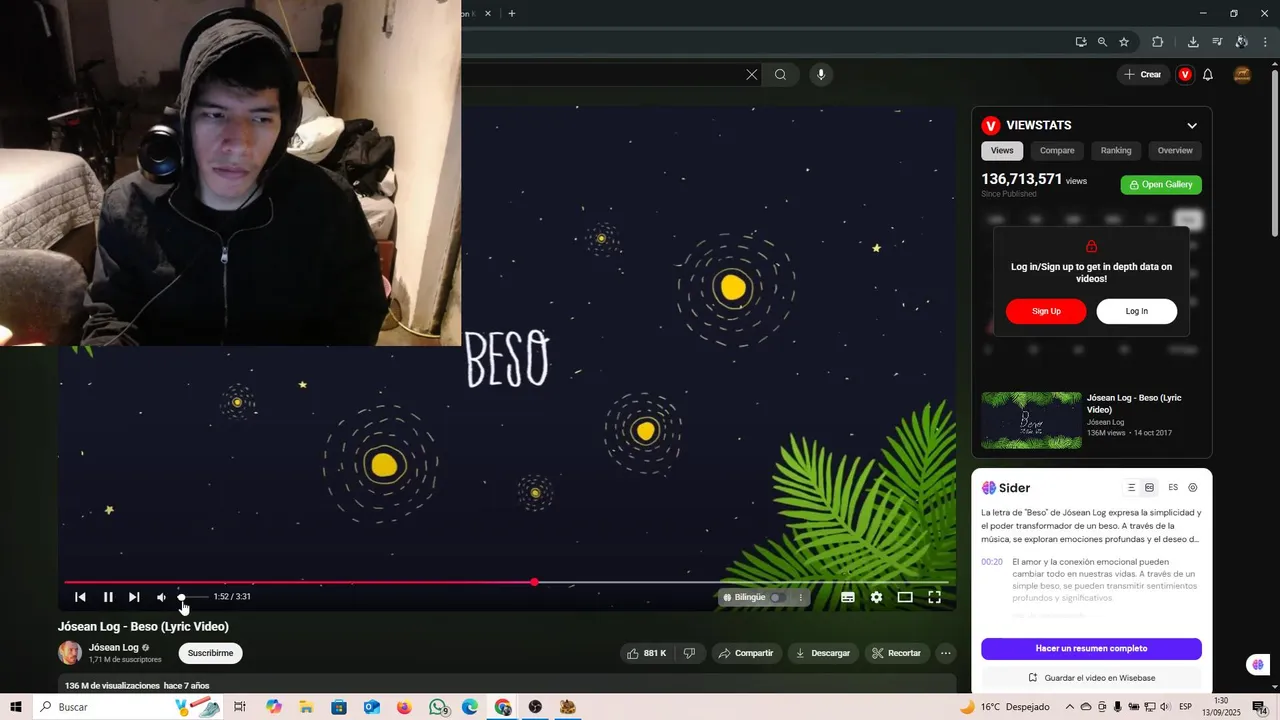Click the YouTube search magnifier button
This screenshot has height=720, width=1280.
tap(780, 74)
